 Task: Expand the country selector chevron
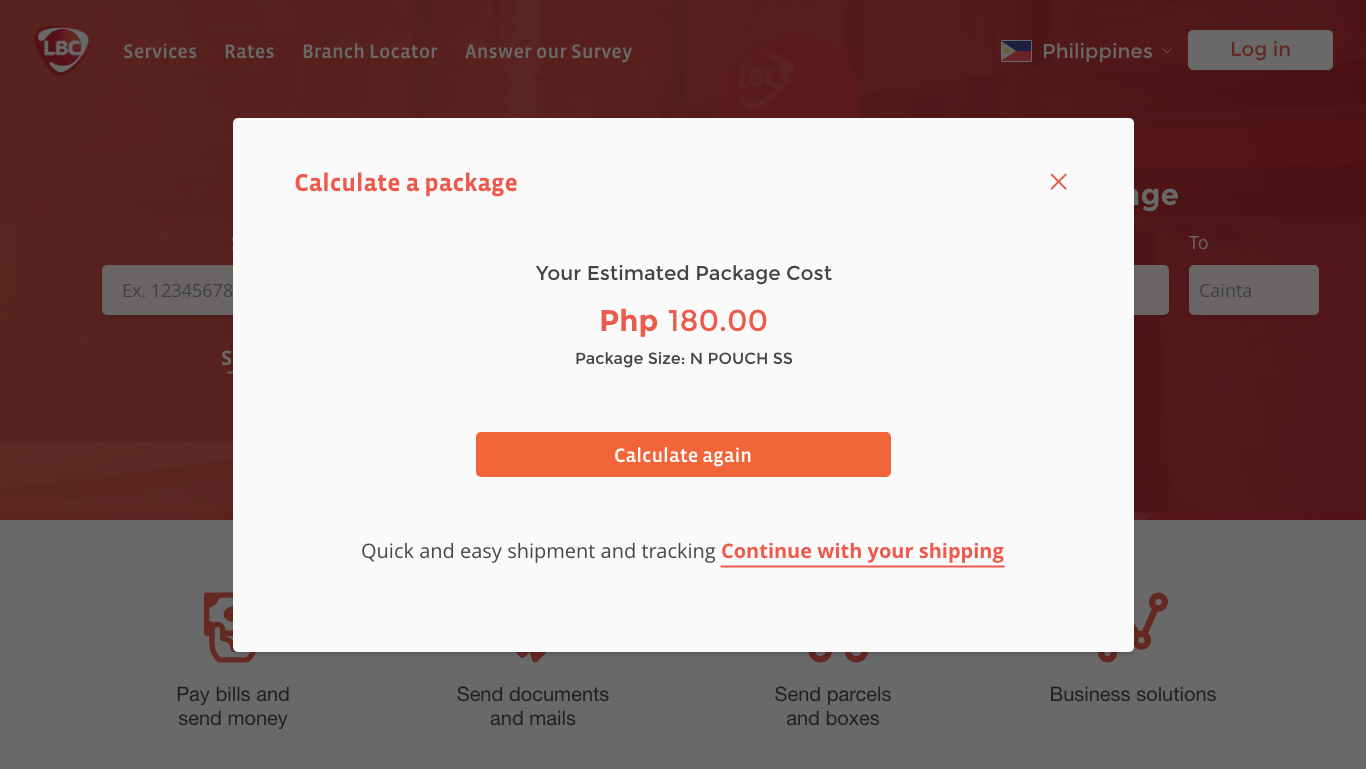click(1166, 51)
